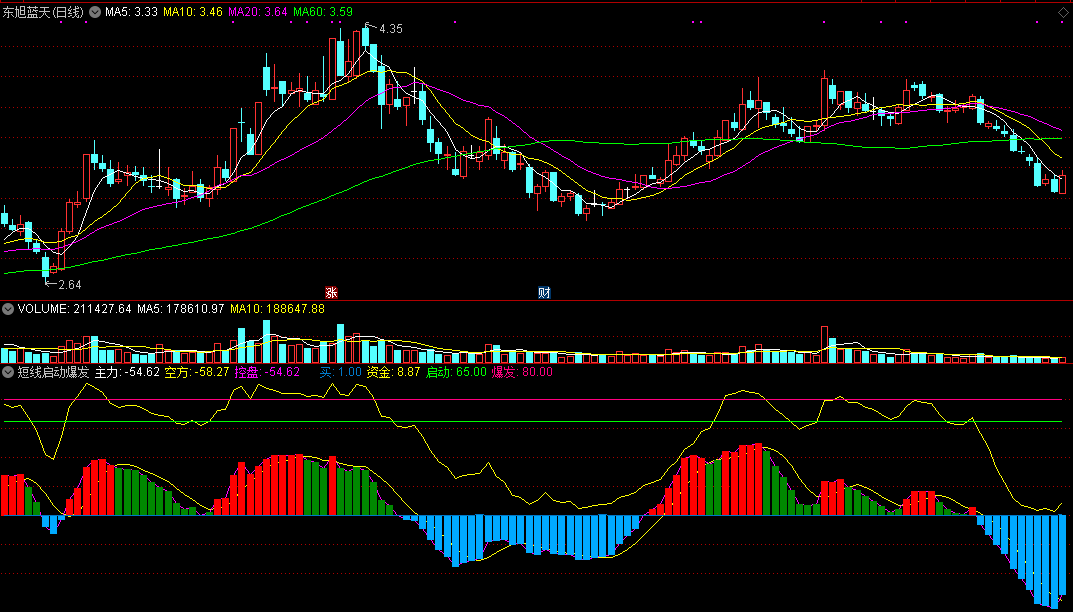Select the stock title 东旭蓝天(日线)
Viewport: 1073px width, 612px height.
(x=43, y=12)
